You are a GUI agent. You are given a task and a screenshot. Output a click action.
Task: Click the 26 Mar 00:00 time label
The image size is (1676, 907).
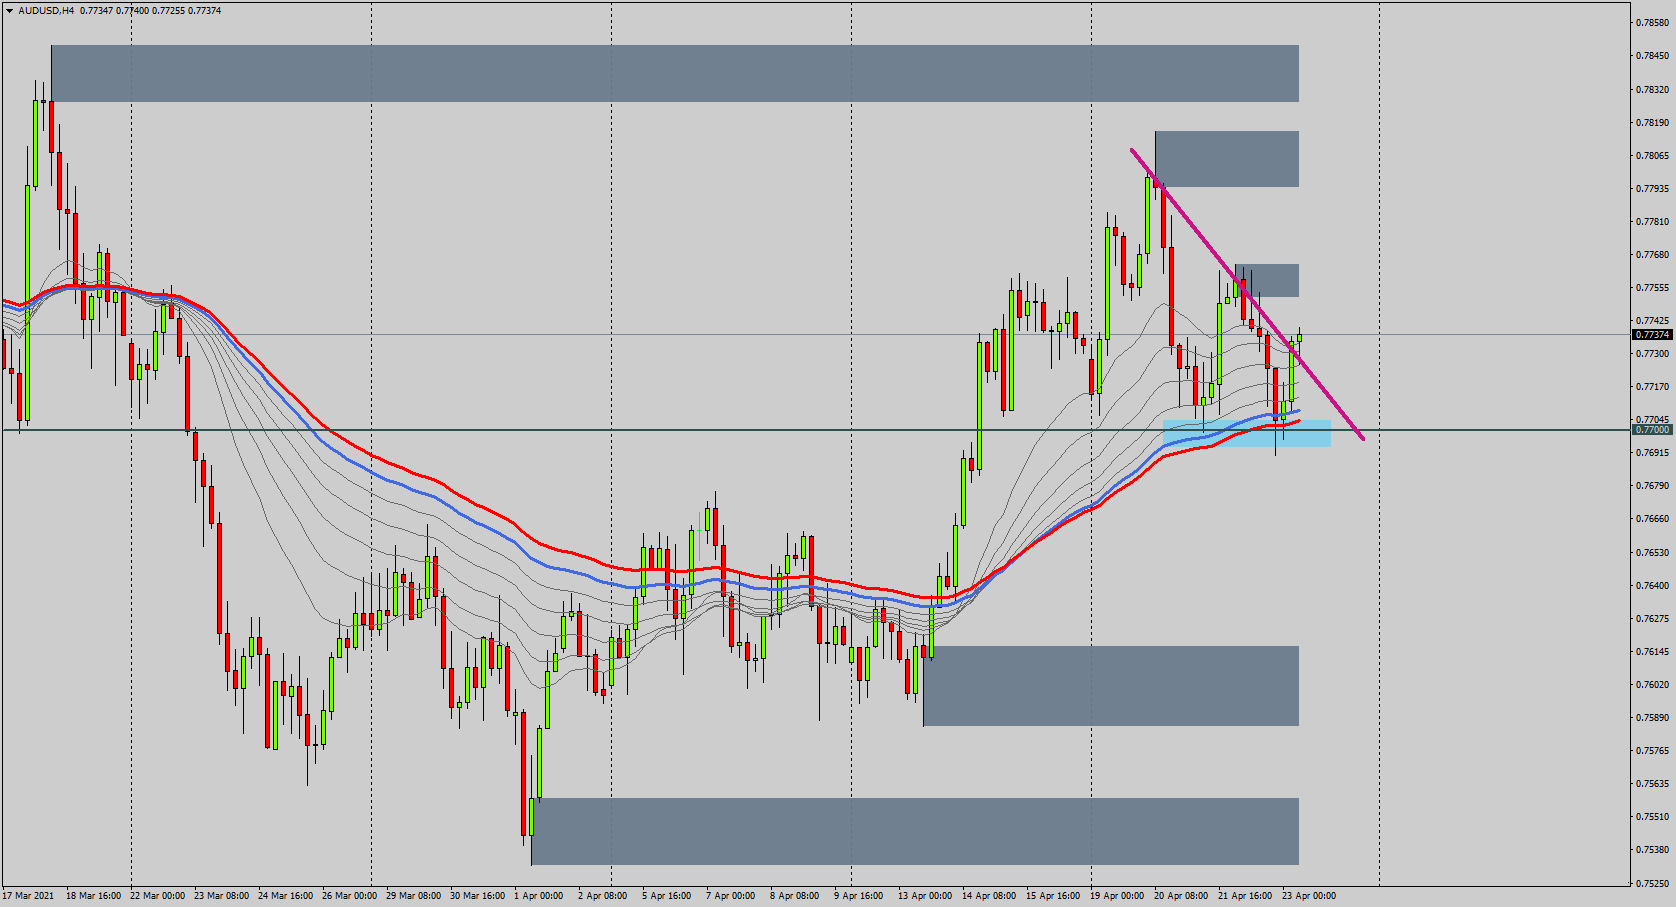coord(349,896)
